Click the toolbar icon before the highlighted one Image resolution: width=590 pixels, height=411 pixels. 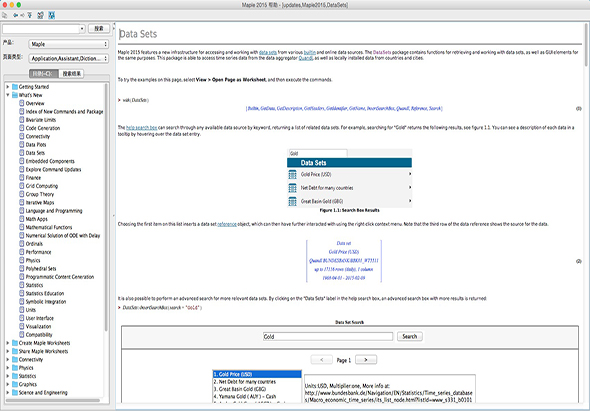(41, 15)
